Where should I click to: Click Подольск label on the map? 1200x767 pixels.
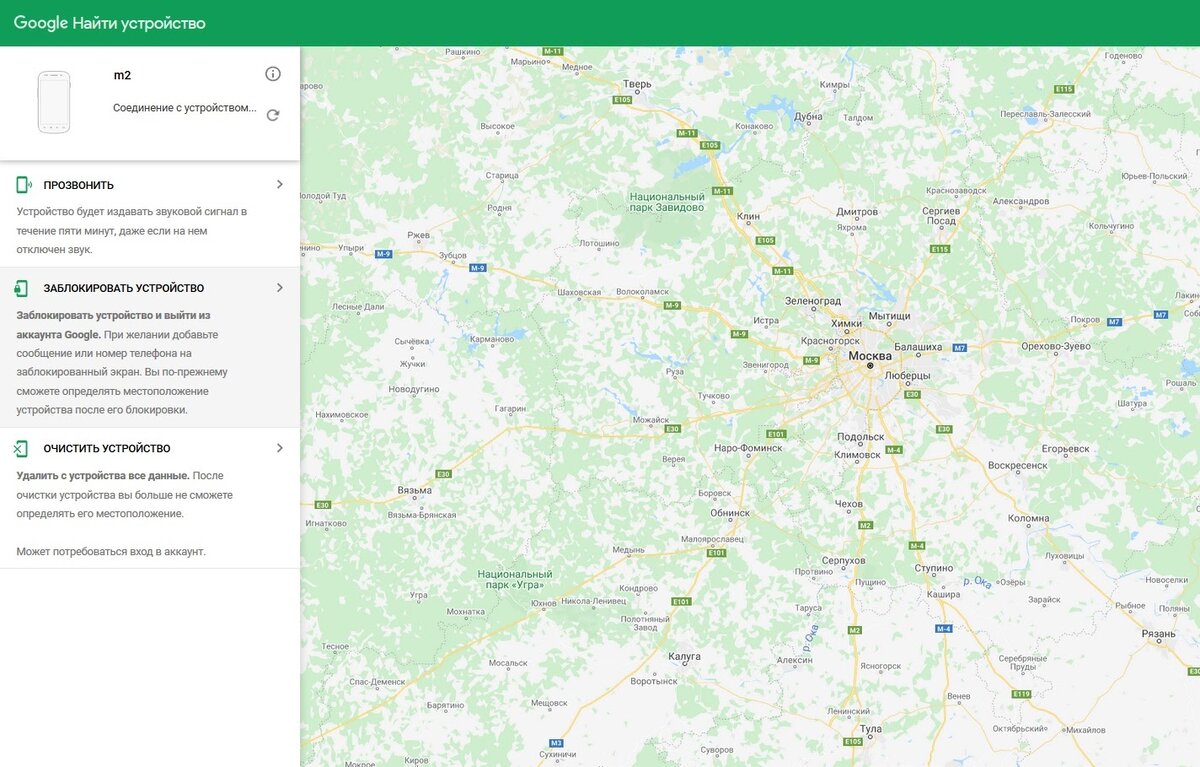860,437
